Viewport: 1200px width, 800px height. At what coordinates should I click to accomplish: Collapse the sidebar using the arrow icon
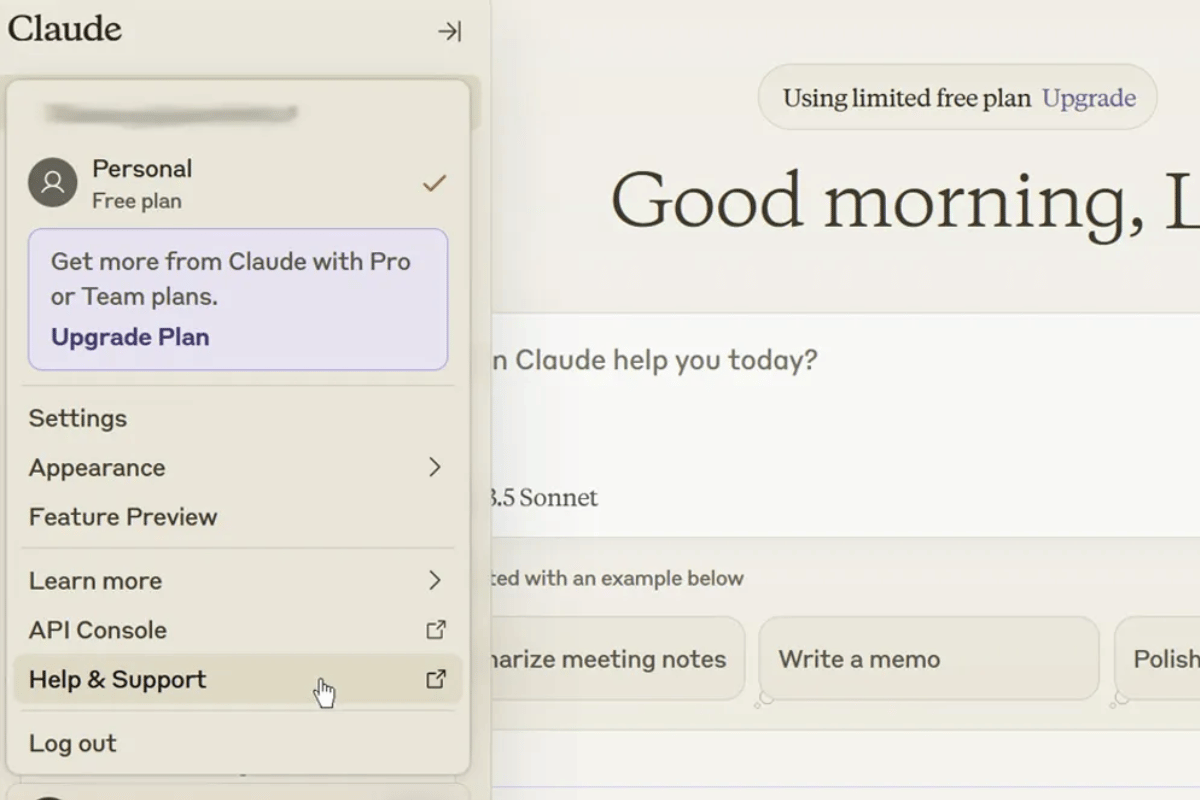[x=449, y=31]
